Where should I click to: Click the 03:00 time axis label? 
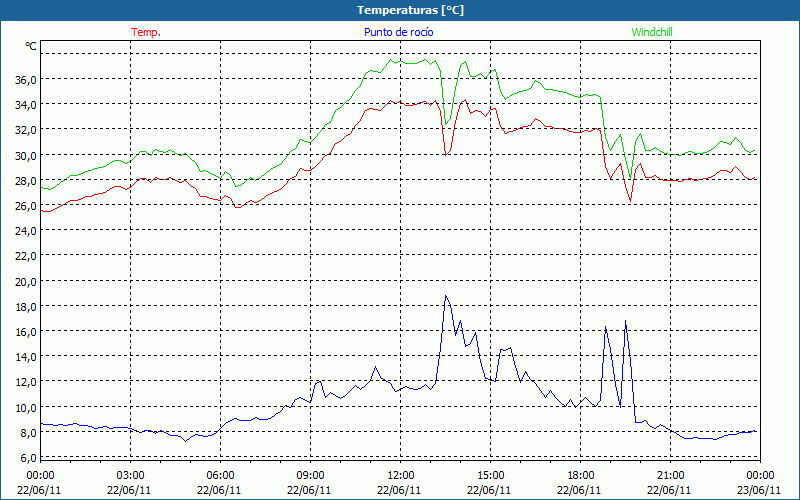point(131,476)
